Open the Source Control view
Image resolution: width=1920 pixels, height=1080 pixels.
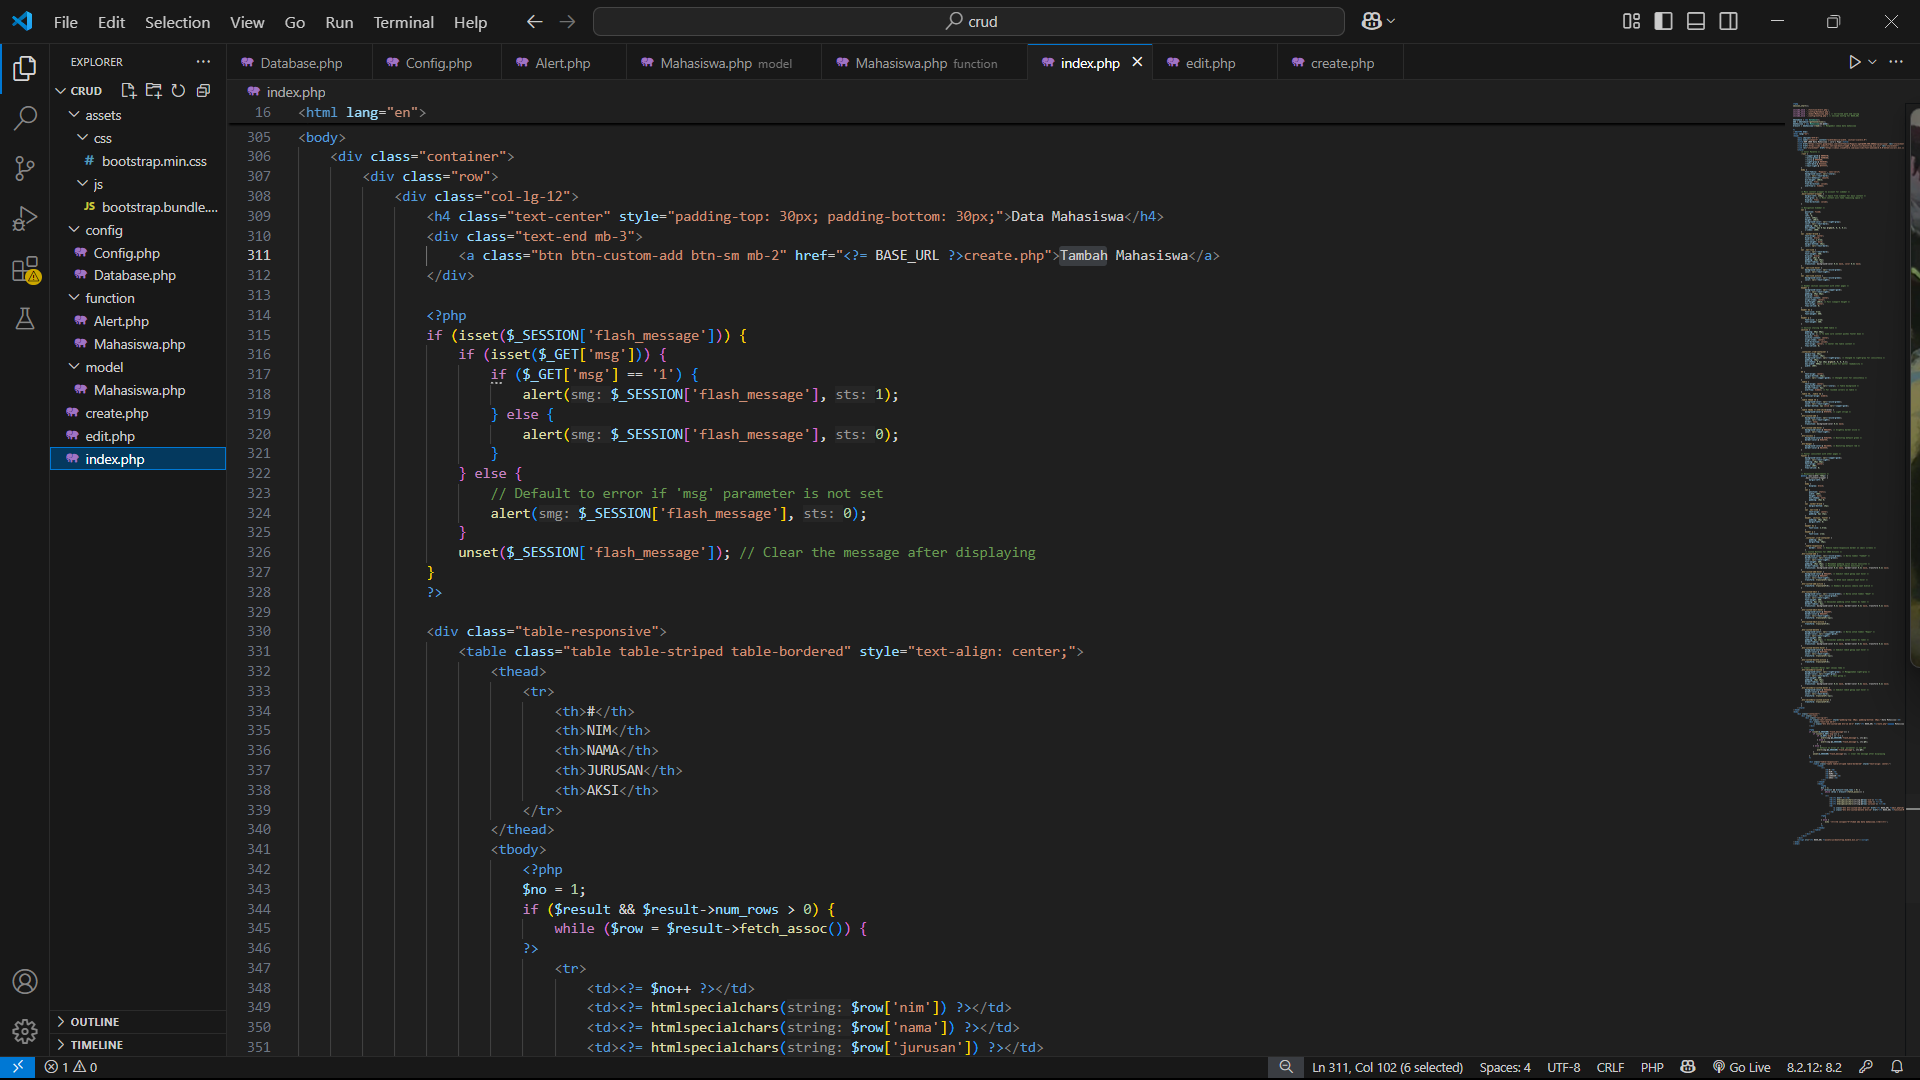pyautogui.click(x=25, y=168)
